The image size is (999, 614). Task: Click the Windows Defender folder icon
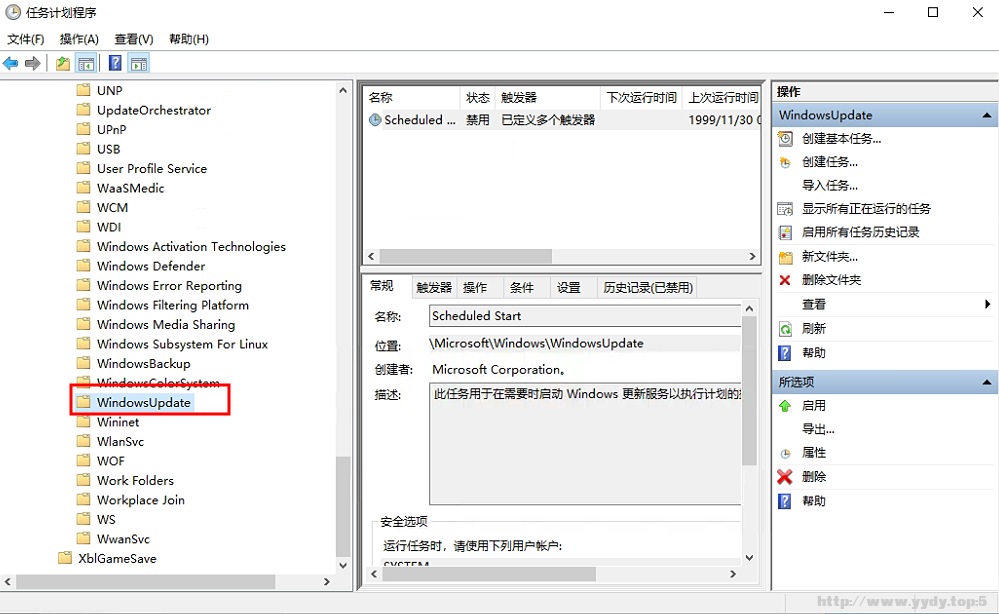[83, 266]
